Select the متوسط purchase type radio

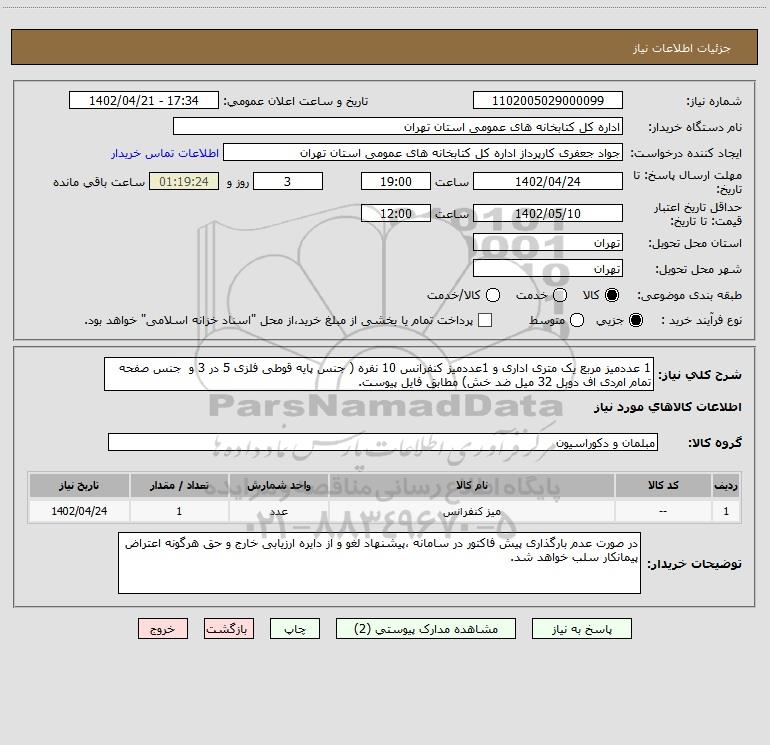coord(577,320)
